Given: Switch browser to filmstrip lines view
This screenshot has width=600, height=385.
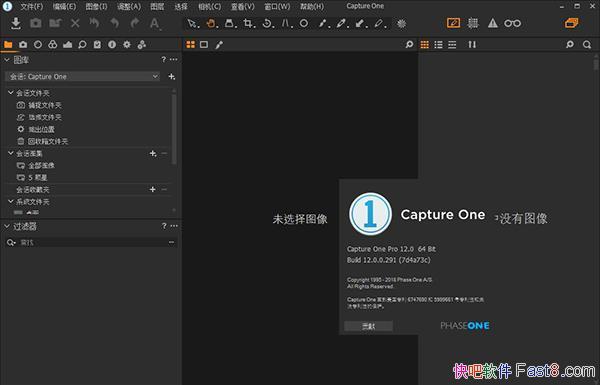Looking at the screenshot, I should coord(452,45).
